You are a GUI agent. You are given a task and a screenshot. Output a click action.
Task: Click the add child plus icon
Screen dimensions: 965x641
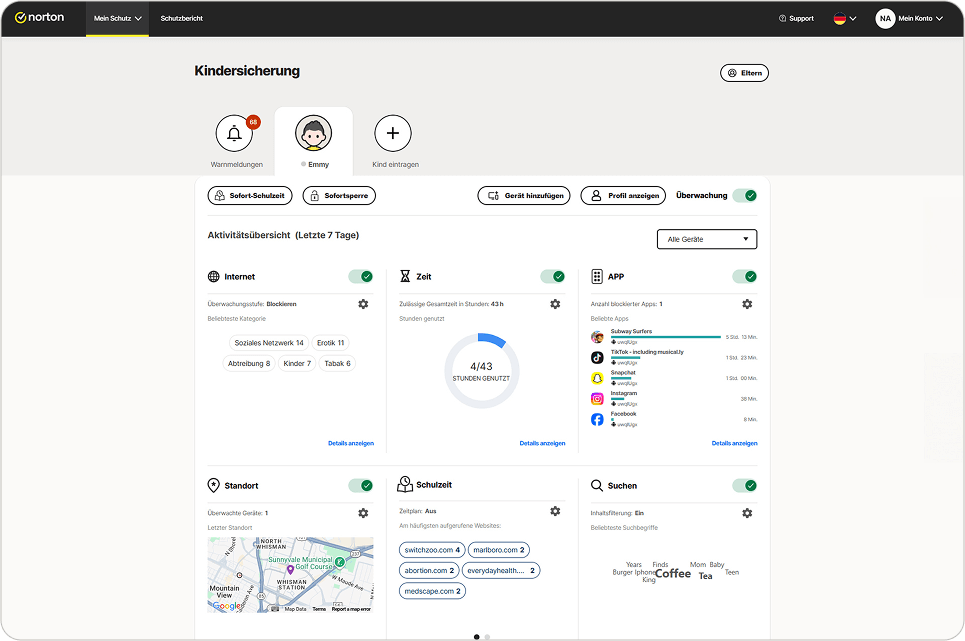(x=392, y=133)
